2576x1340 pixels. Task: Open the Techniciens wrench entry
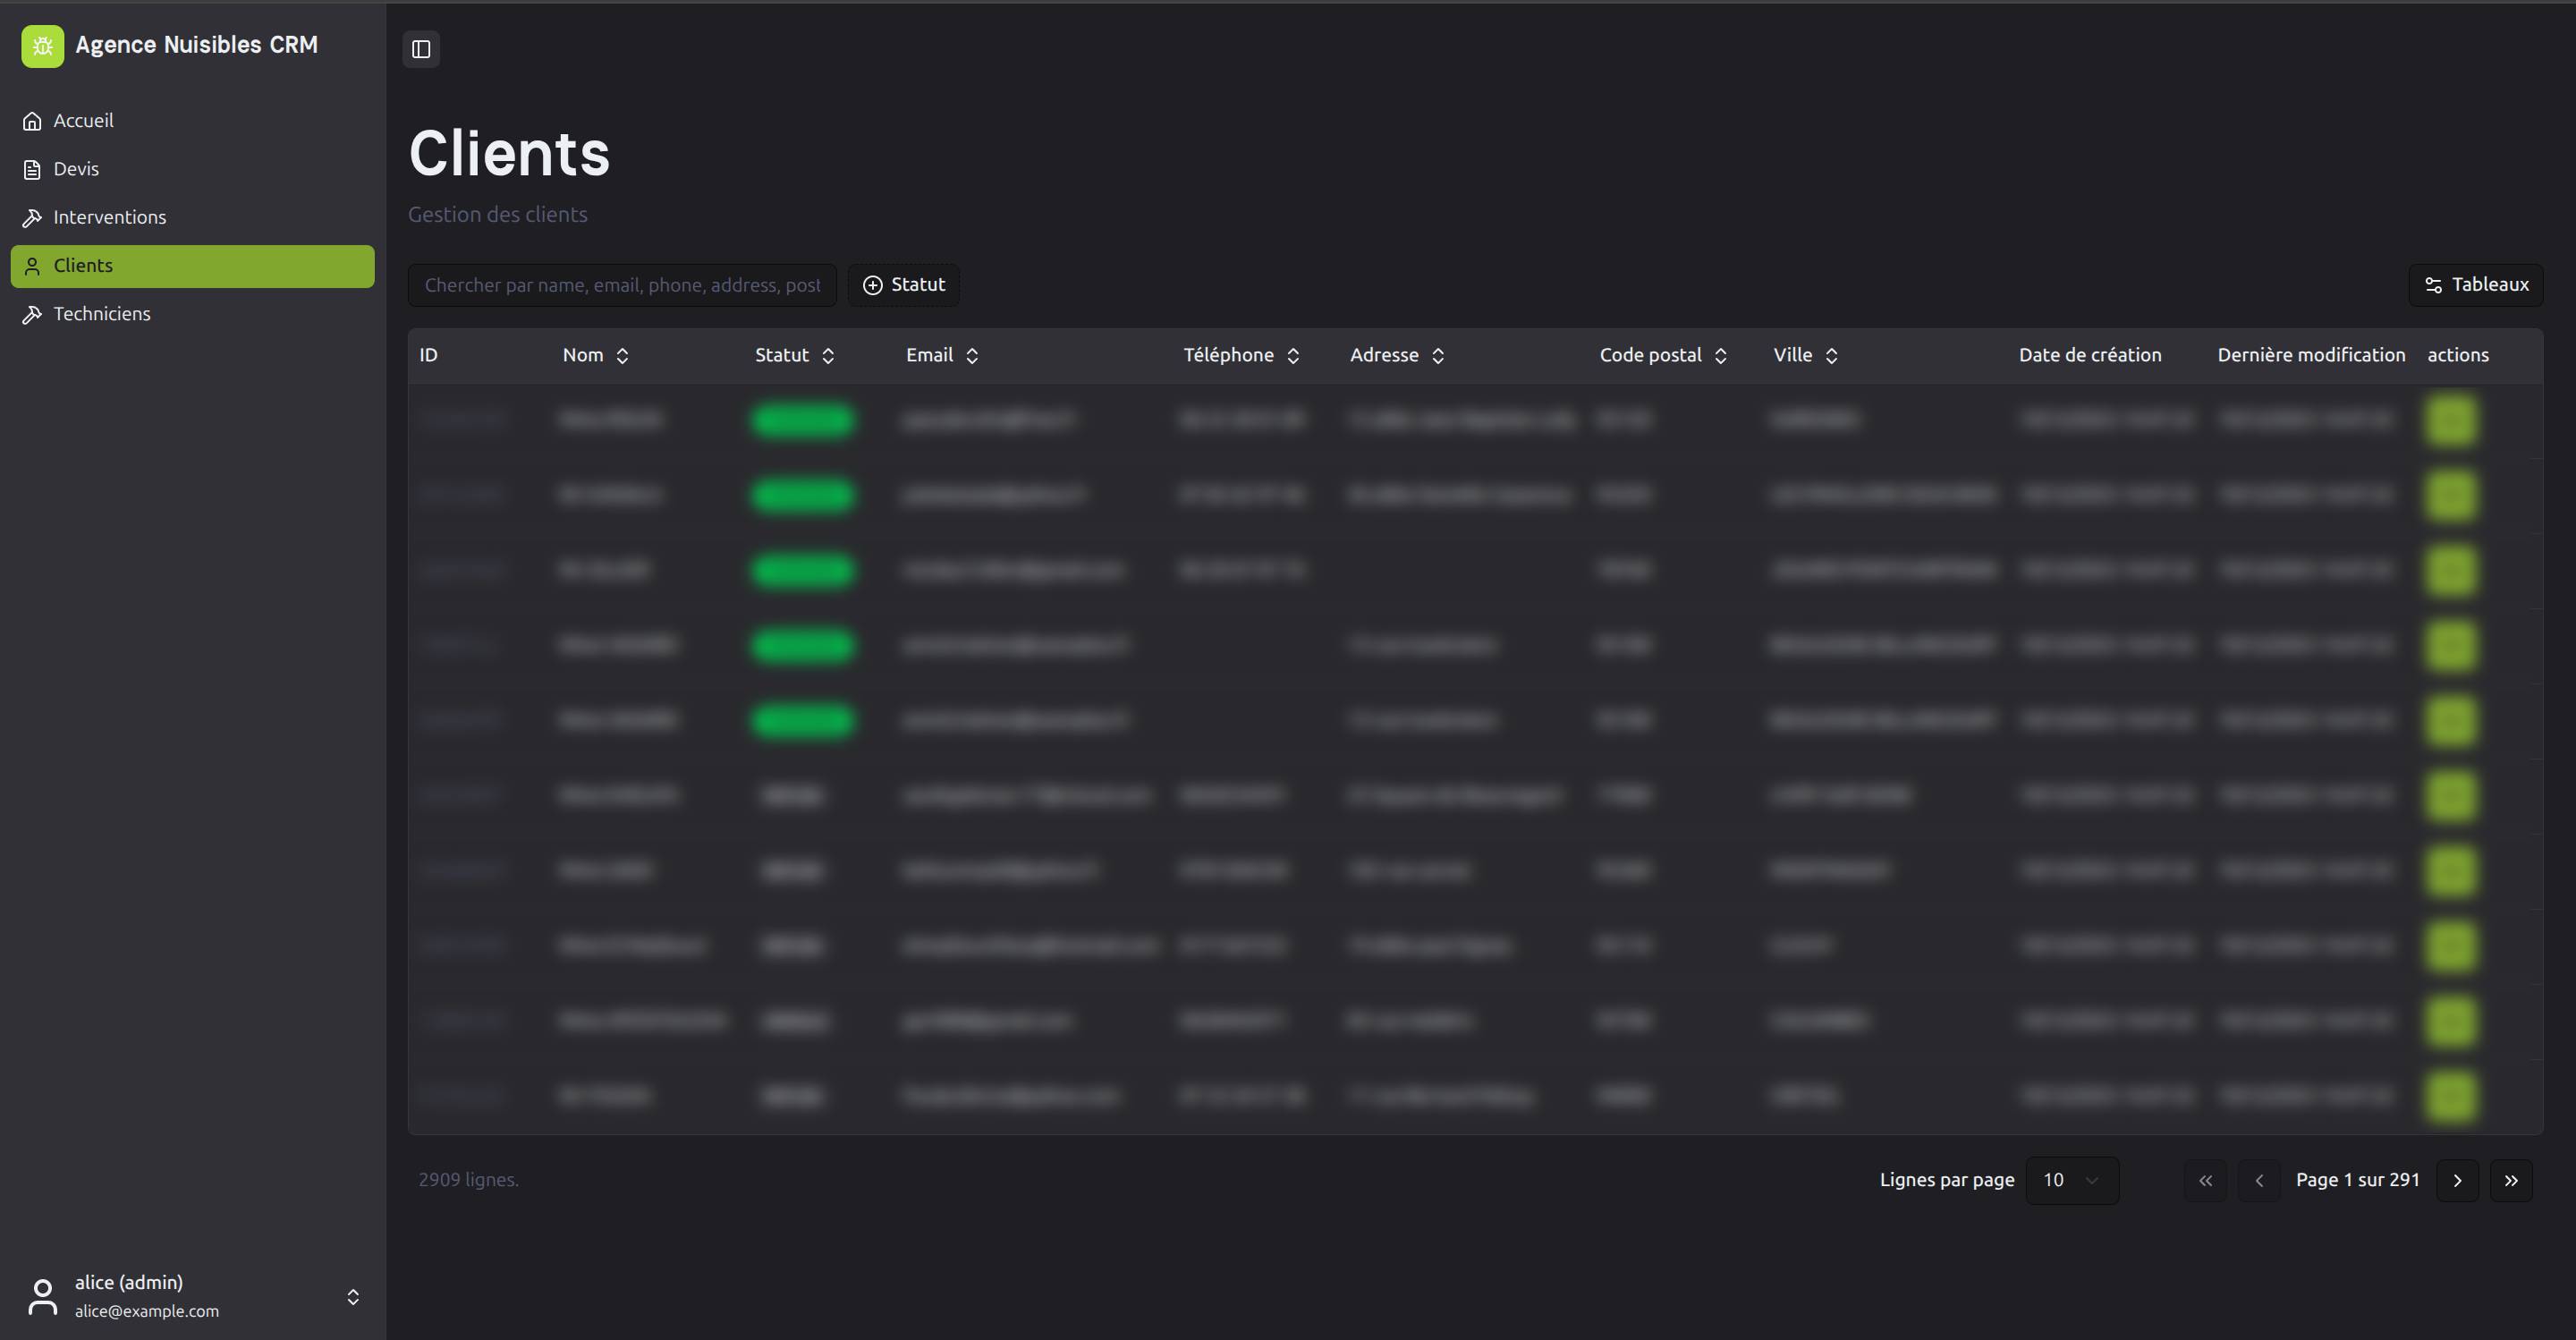101,314
